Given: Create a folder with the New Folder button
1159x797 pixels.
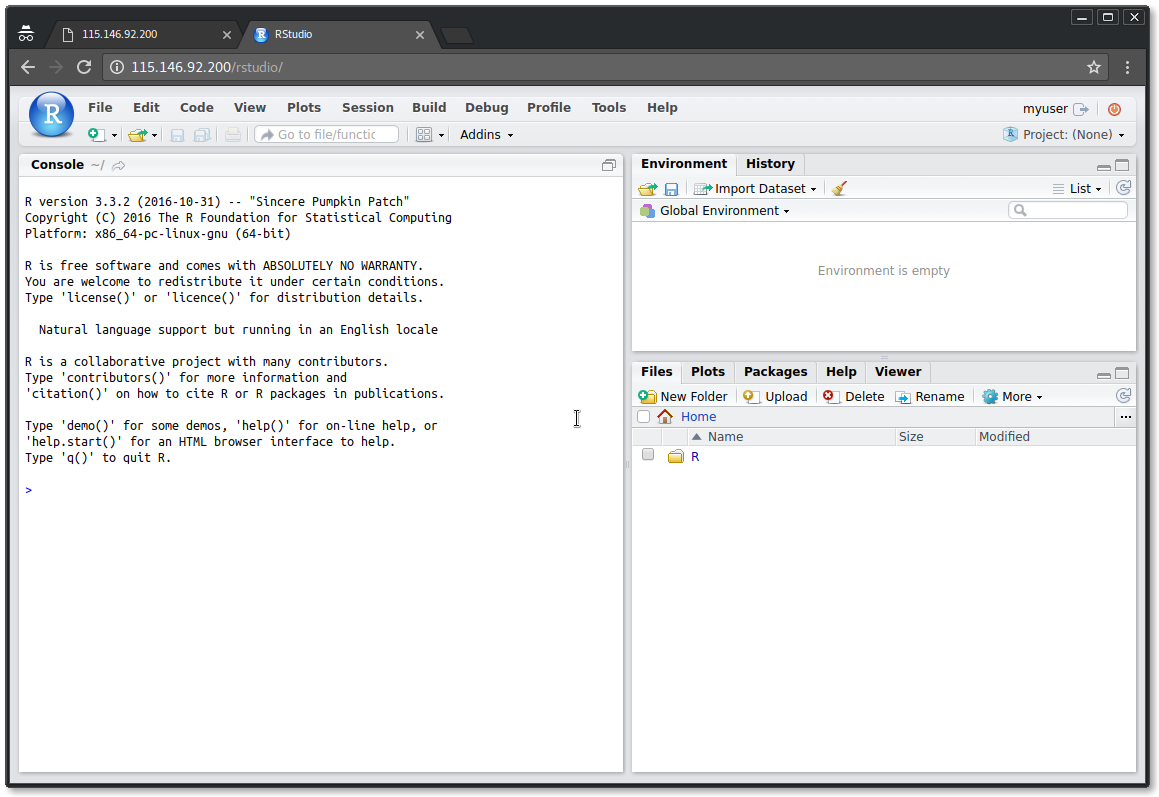Looking at the screenshot, I should tap(683, 396).
